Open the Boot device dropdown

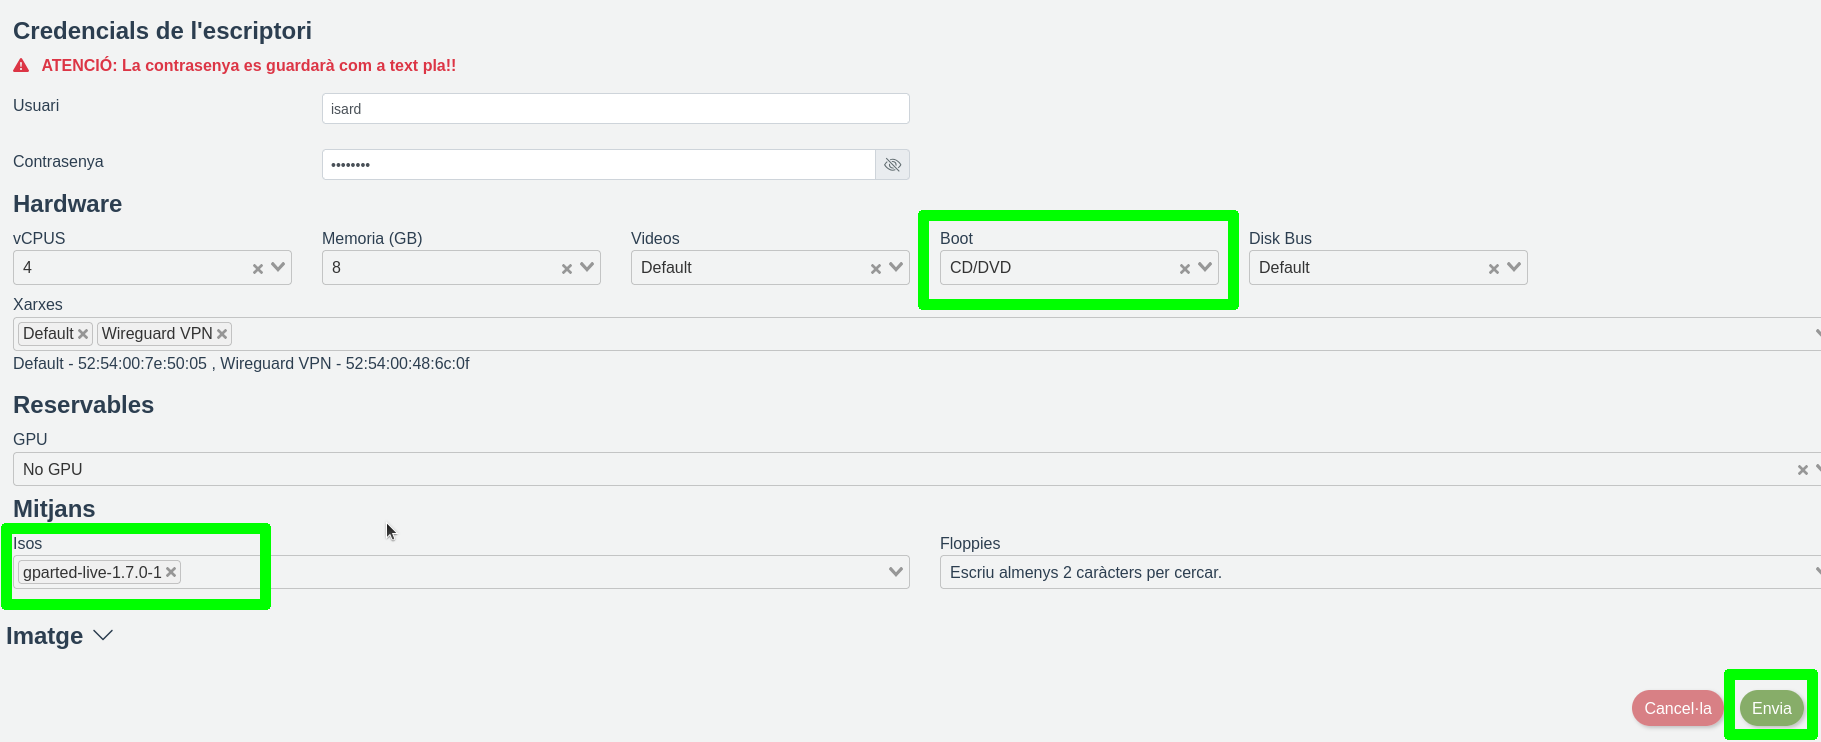1205,267
